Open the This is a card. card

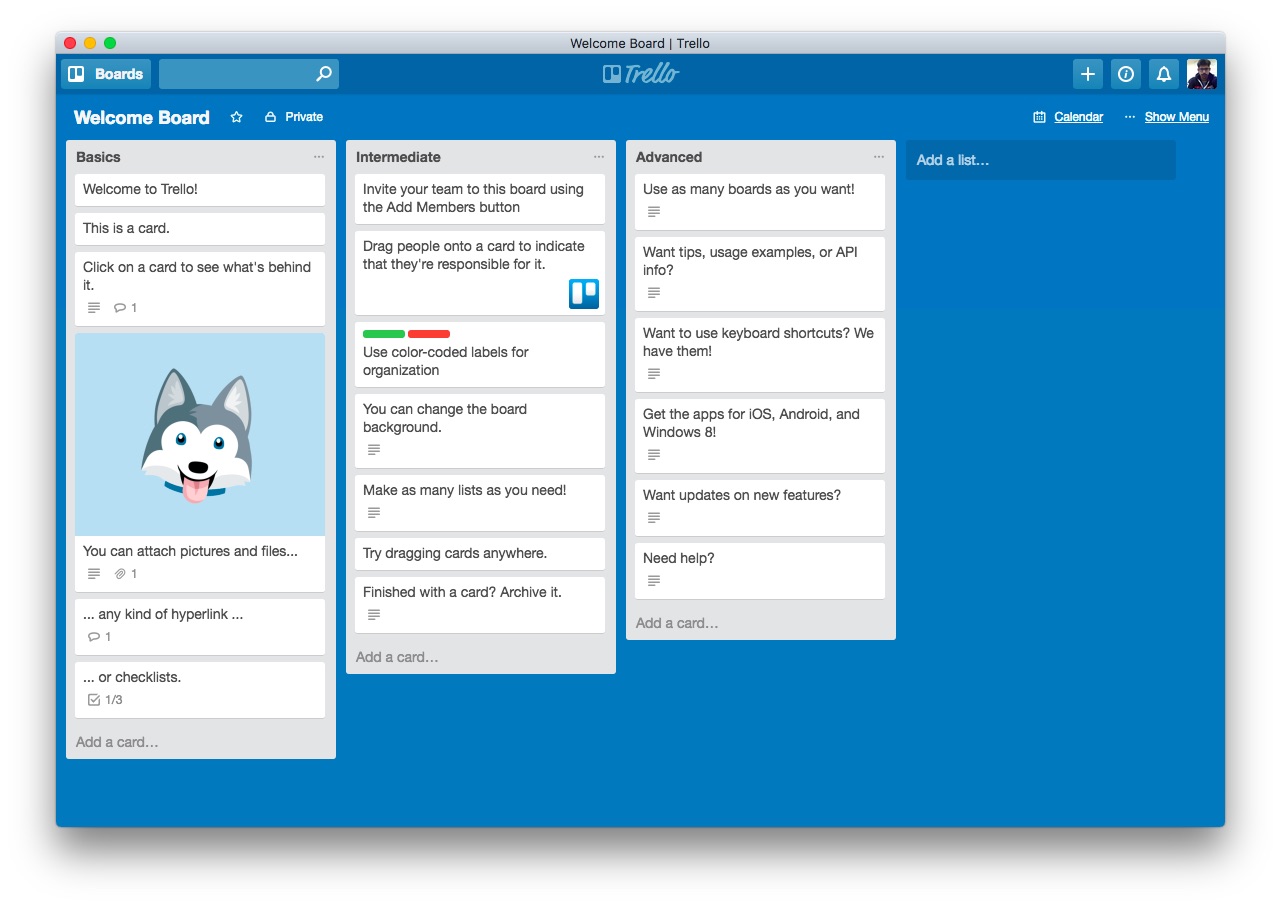coord(200,229)
